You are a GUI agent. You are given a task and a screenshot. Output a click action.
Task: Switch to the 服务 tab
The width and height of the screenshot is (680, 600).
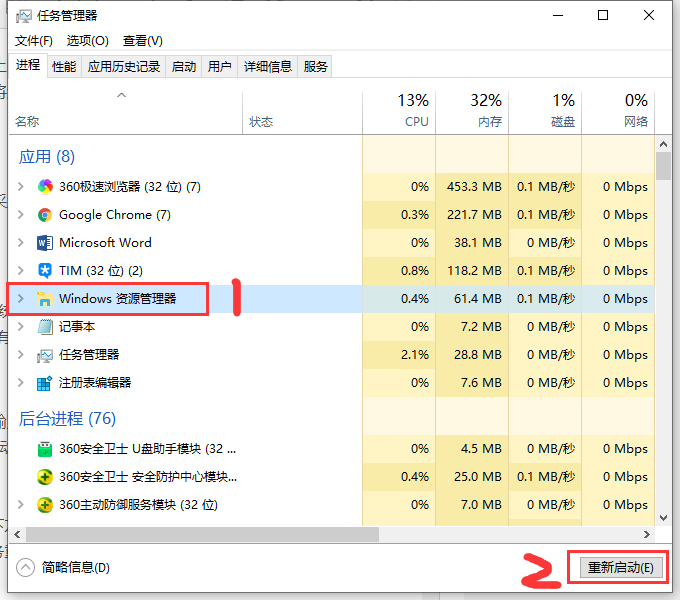[315, 67]
